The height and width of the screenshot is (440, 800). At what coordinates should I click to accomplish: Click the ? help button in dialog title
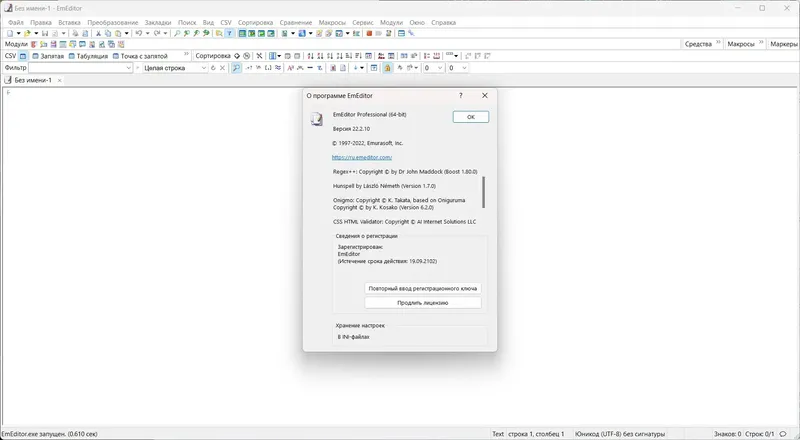[461, 95]
